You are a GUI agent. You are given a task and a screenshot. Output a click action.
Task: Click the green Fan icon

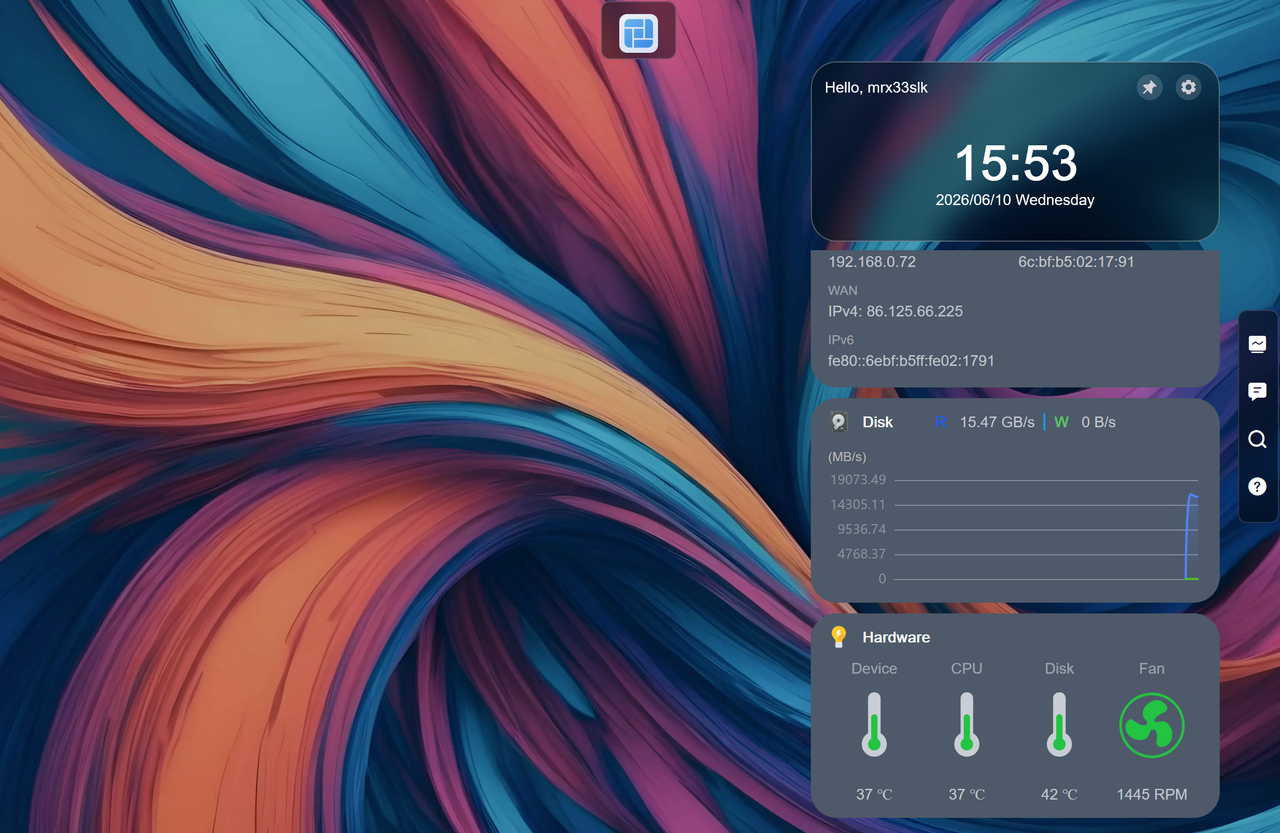(x=1152, y=725)
